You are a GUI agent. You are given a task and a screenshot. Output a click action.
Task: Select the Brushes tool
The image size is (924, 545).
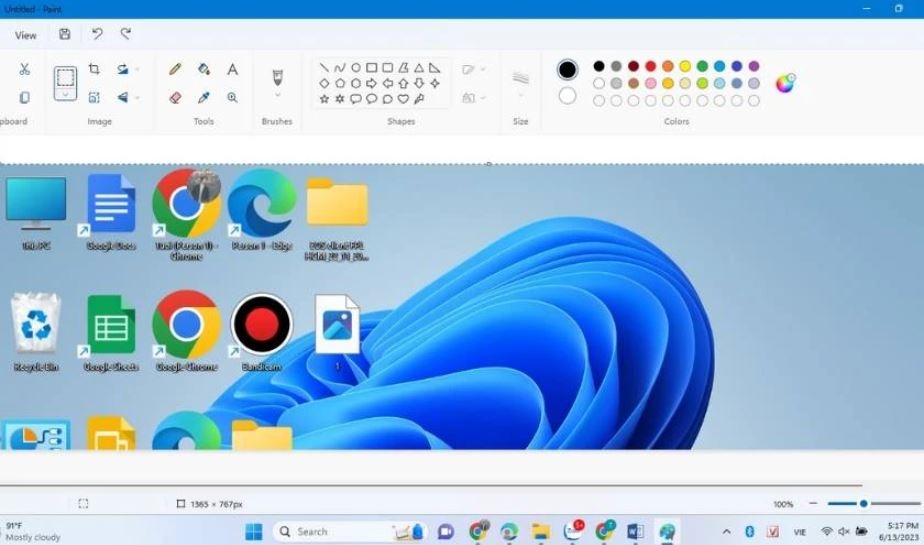[277, 77]
